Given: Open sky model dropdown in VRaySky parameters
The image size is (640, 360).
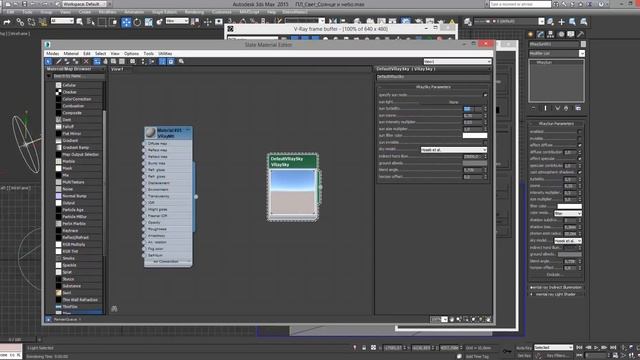Looking at the screenshot, I should pos(454,150).
